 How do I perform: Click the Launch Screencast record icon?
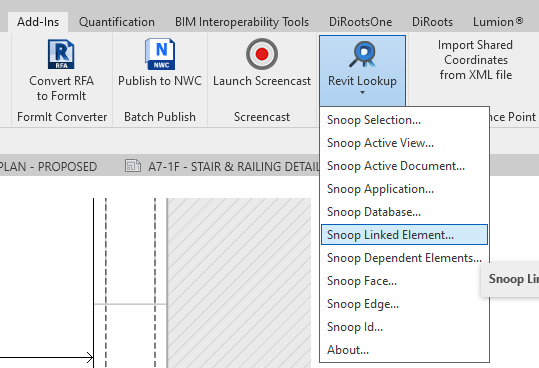(x=262, y=54)
